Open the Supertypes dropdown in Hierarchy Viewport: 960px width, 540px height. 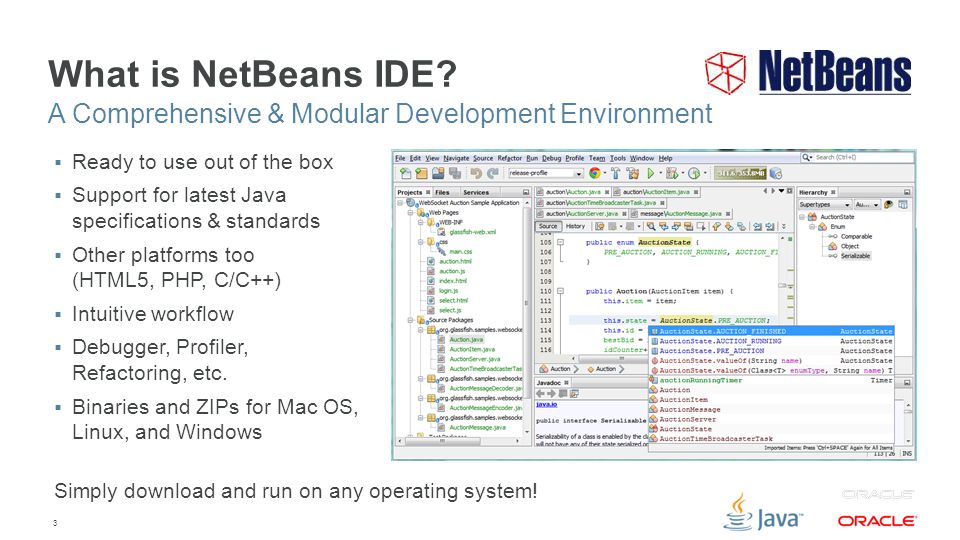pos(847,205)
